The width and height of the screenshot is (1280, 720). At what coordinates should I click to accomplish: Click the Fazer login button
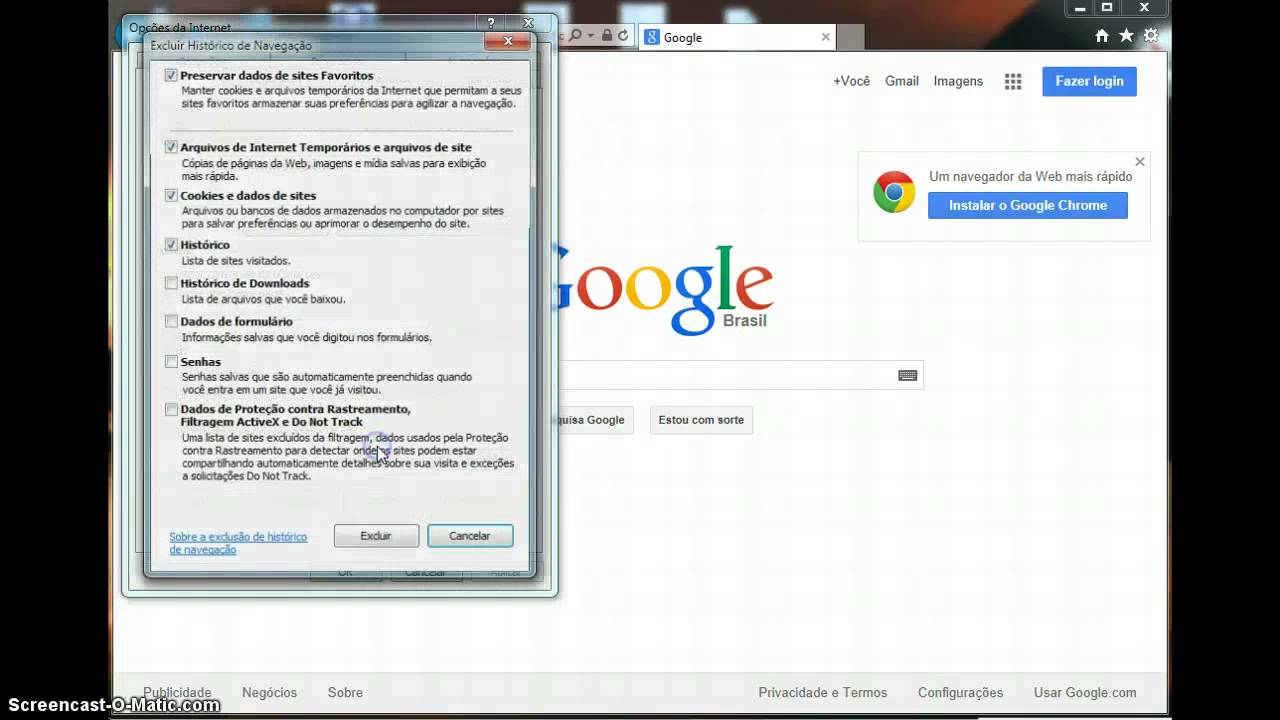point(1089,81)
